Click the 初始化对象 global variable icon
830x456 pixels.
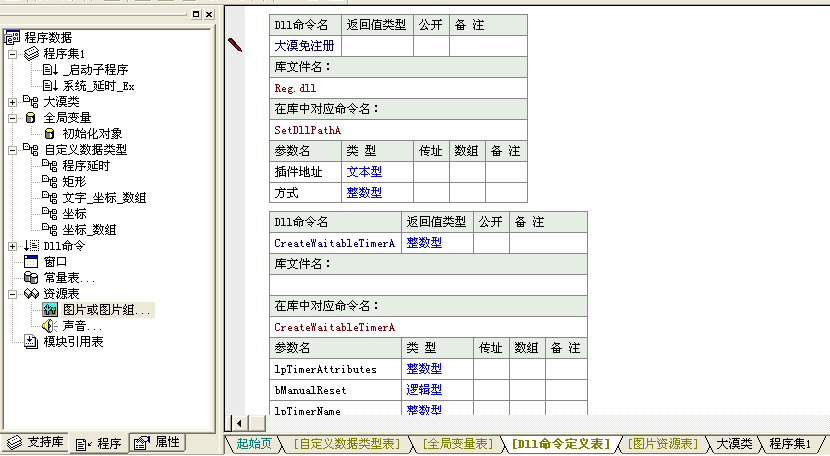pos(49,134)
